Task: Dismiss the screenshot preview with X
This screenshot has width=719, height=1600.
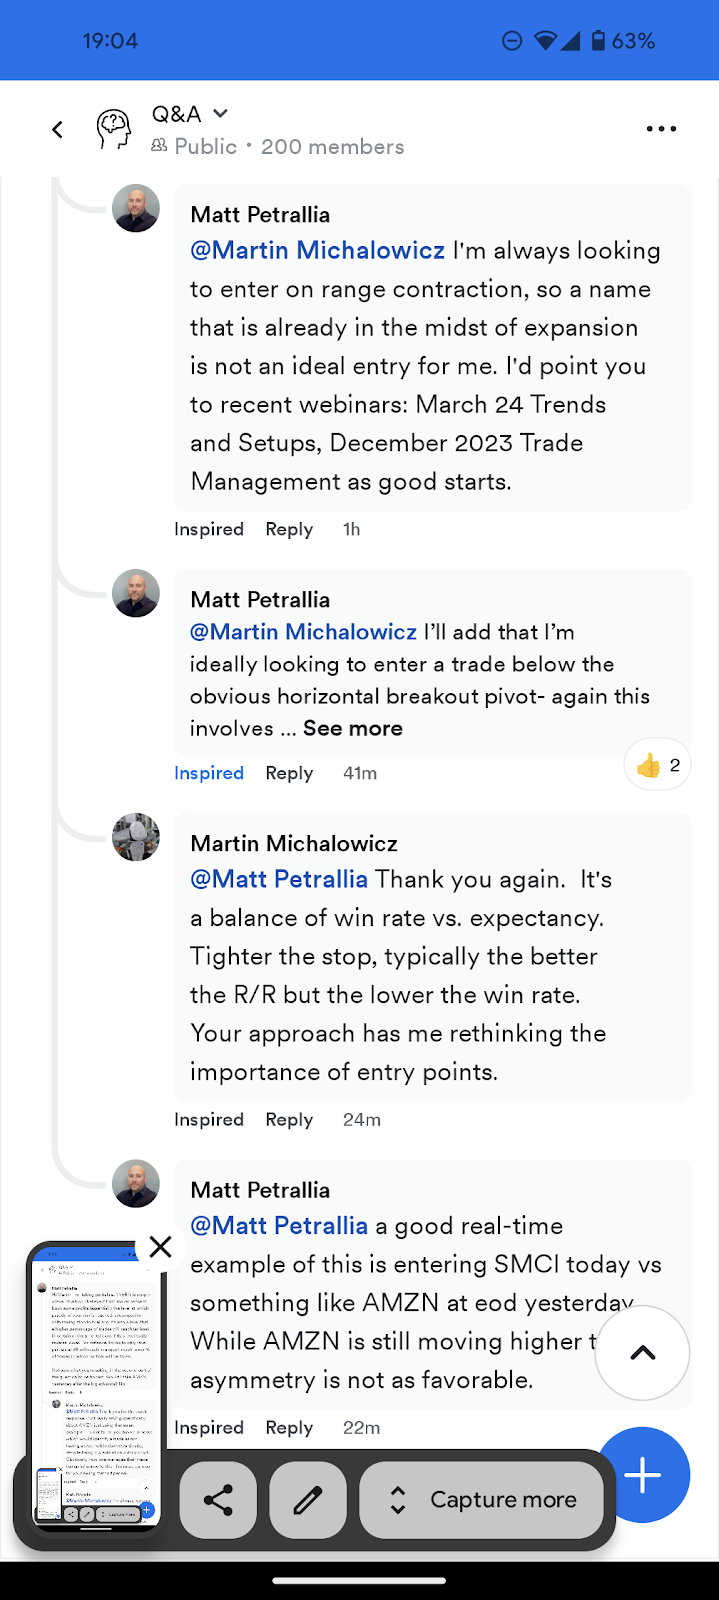Action: [160, 1246]
